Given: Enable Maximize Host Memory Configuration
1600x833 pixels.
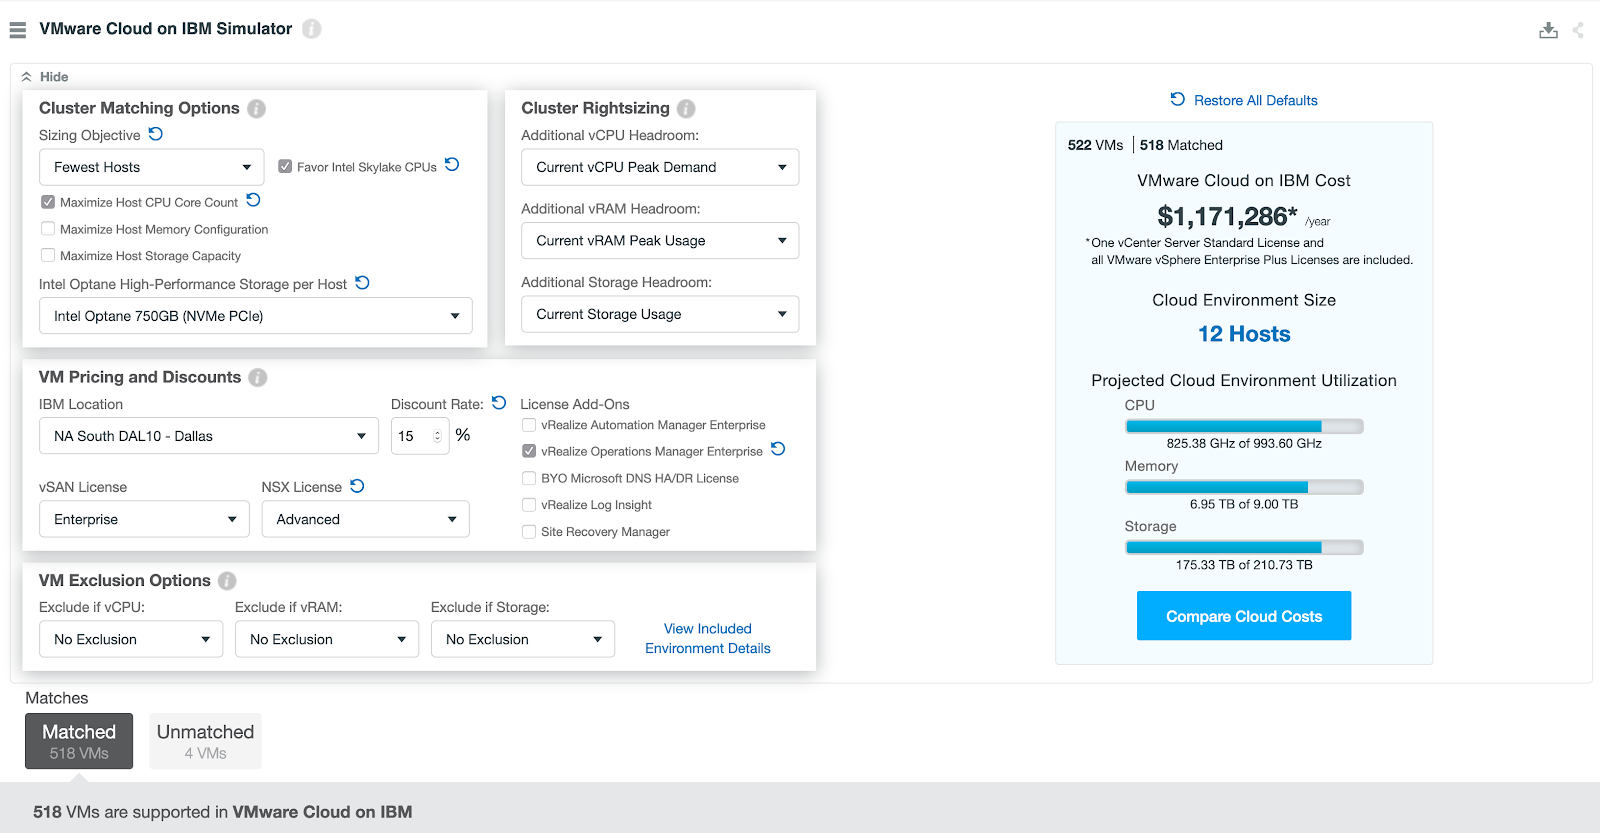Looking at the screenshot, I should point(48,229).
